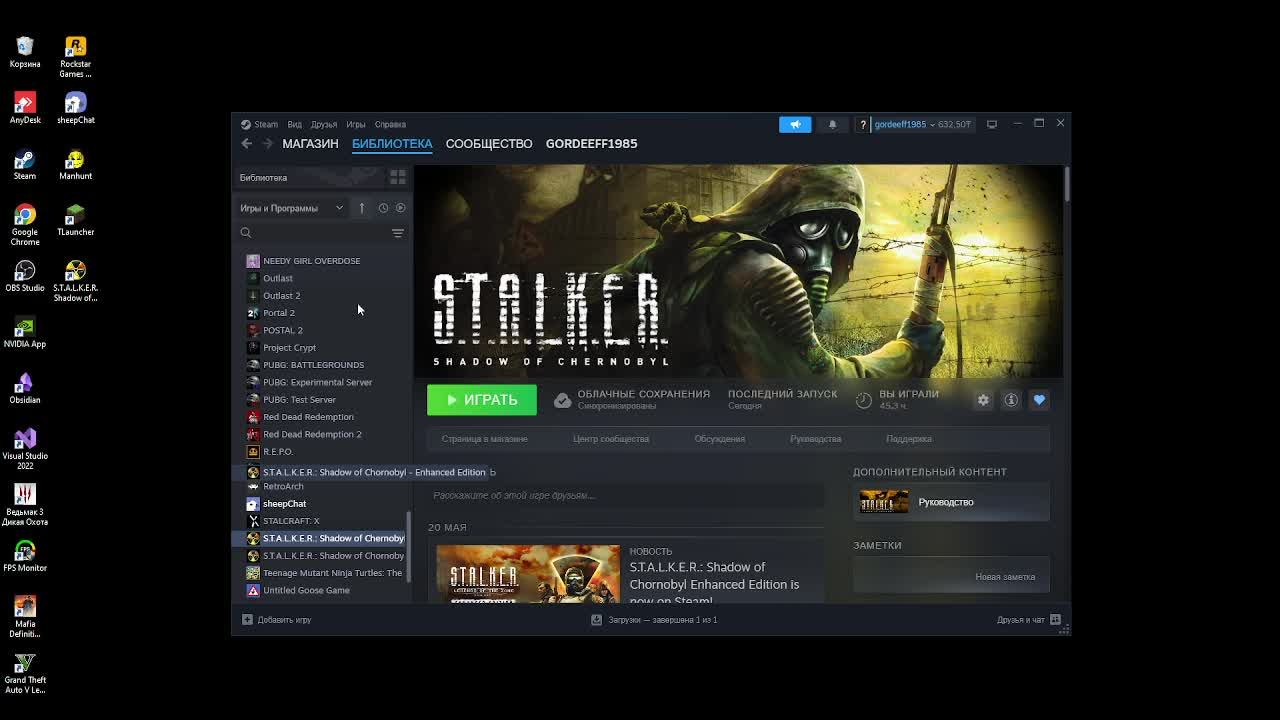
Task: Collapse library list with the up arrow
Action: click(362, 208)
